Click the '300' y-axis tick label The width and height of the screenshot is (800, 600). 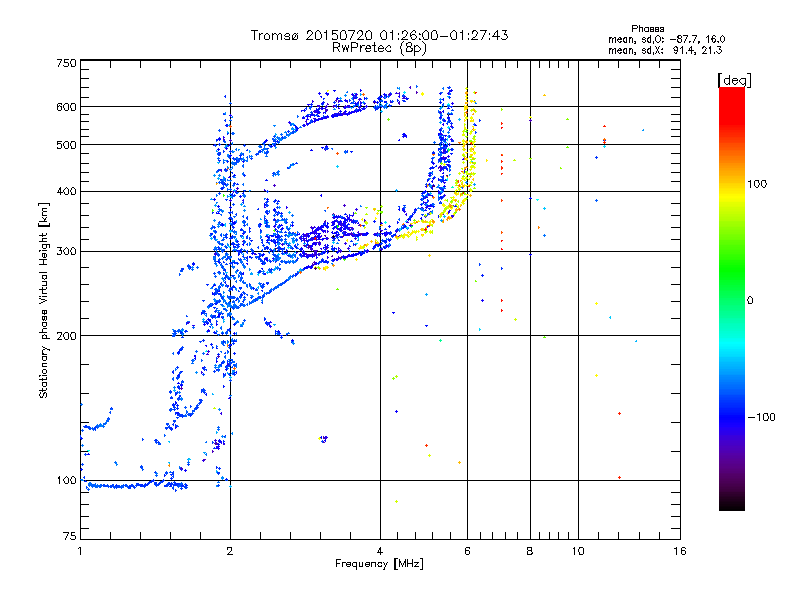pyautogui.click(x=66, y=252)
